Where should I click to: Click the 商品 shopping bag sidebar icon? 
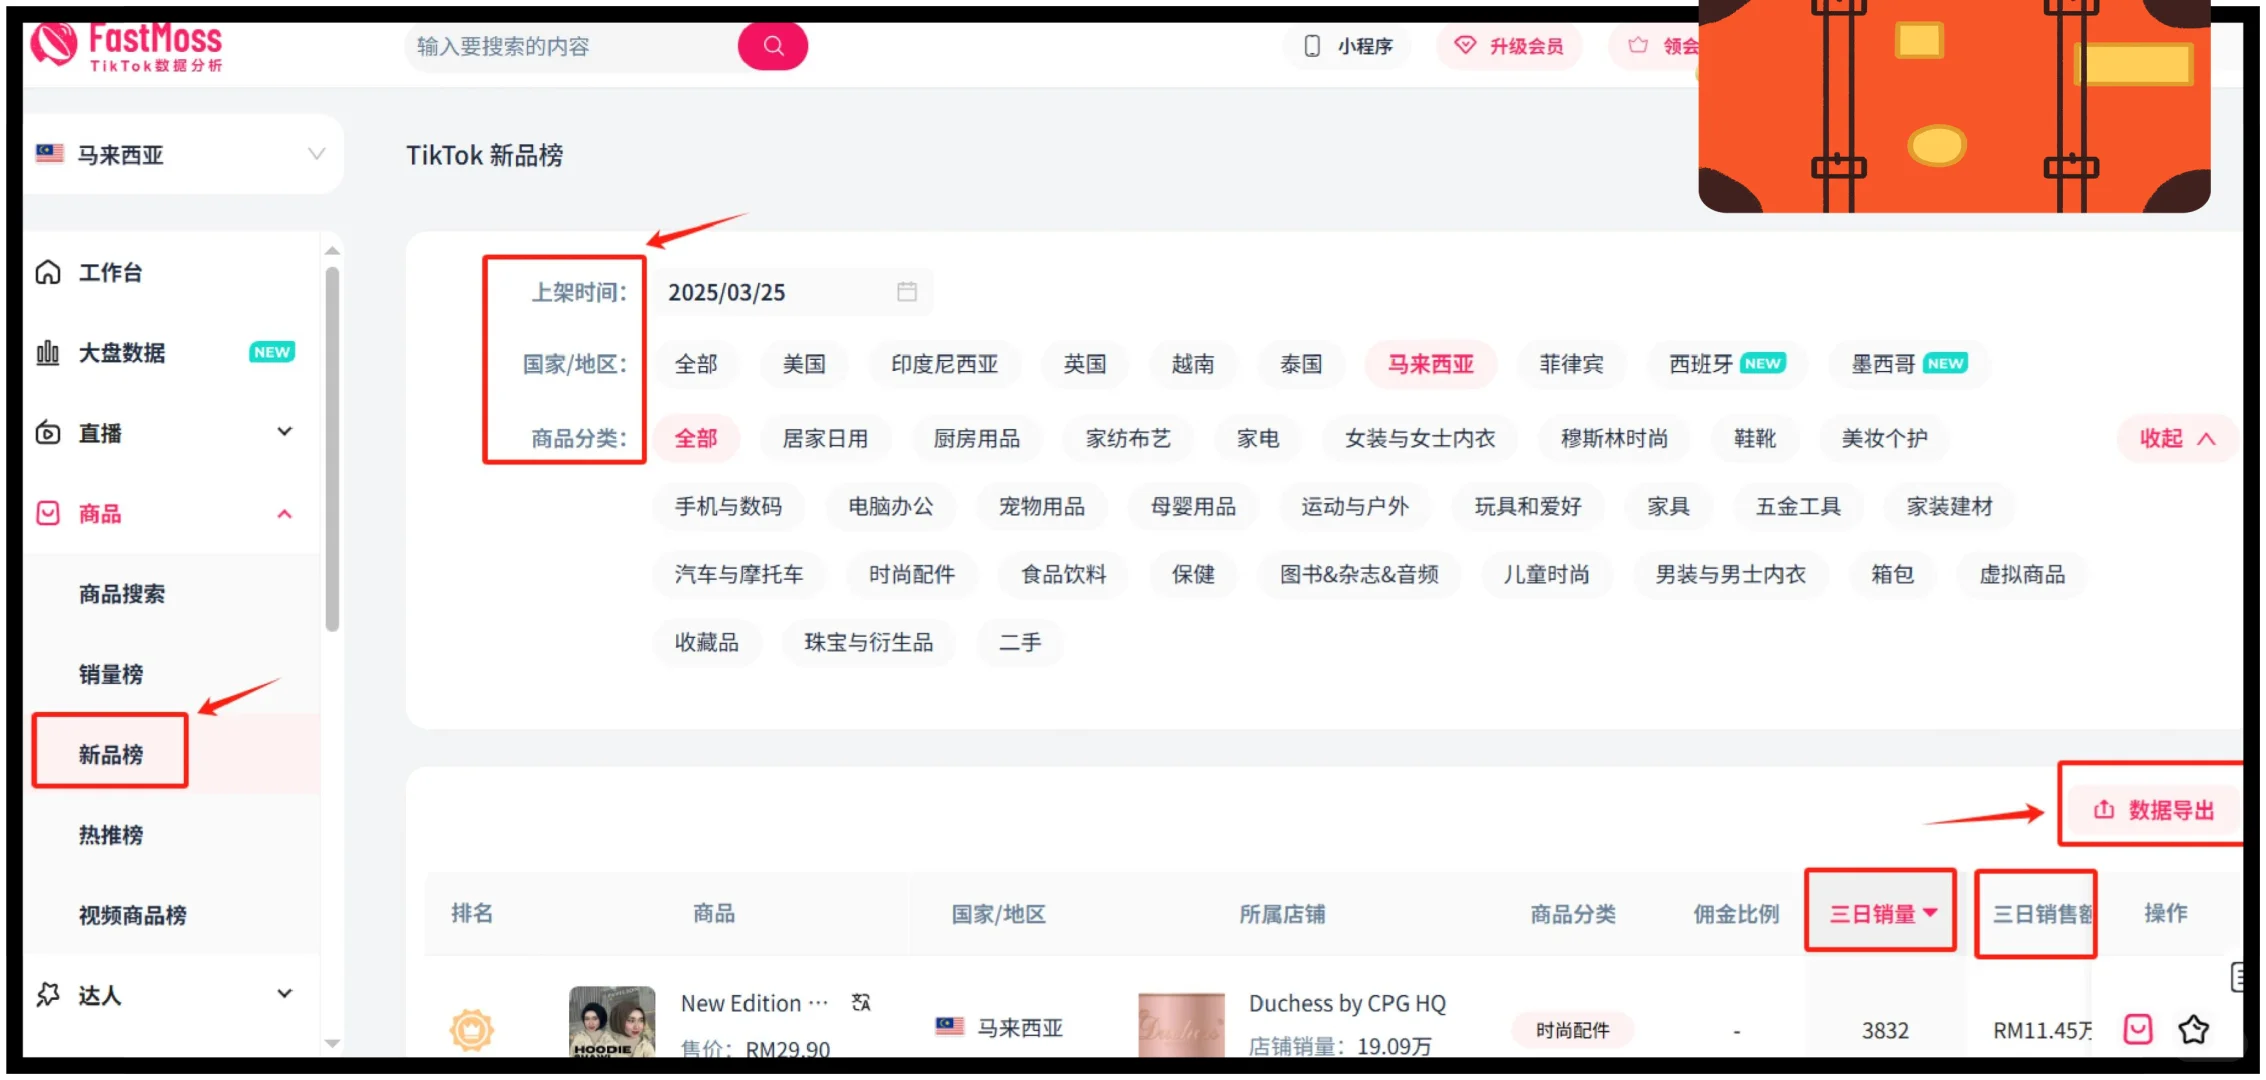pyautogui.click(x=48, y=513)
